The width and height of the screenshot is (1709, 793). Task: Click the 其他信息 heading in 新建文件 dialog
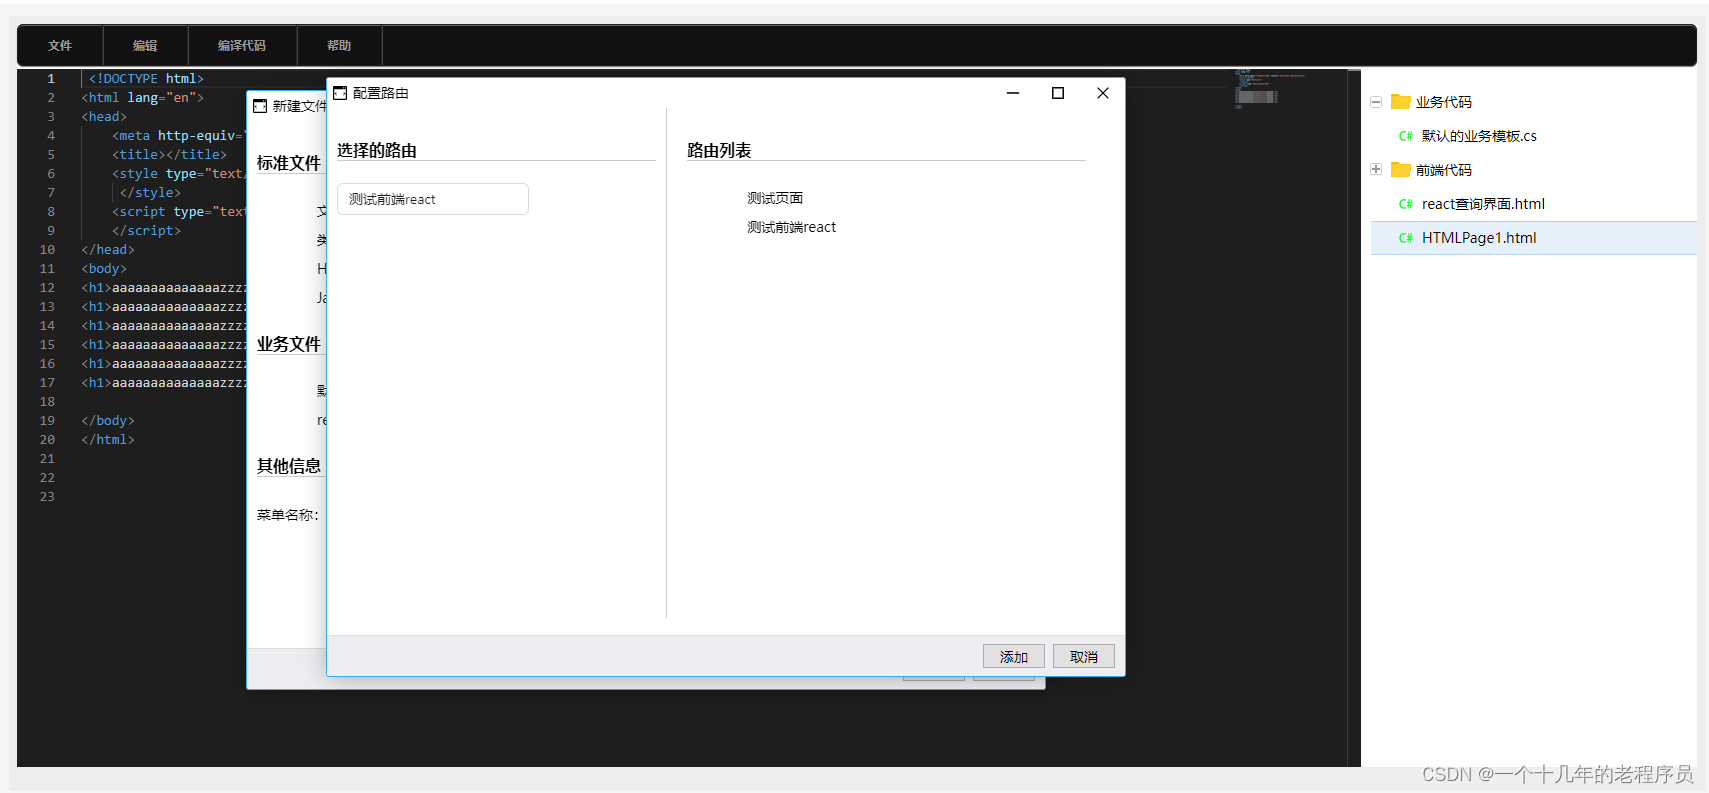coord(289,466)
